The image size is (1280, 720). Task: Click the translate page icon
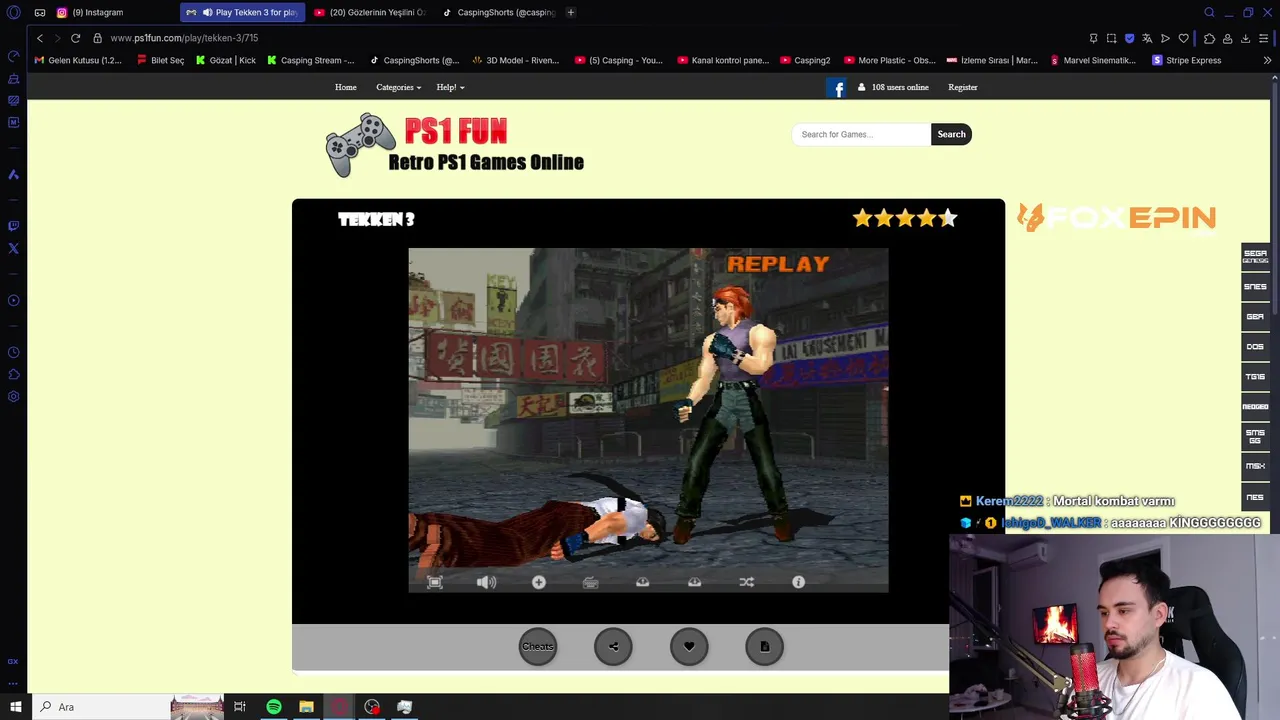click(1147, 38)
